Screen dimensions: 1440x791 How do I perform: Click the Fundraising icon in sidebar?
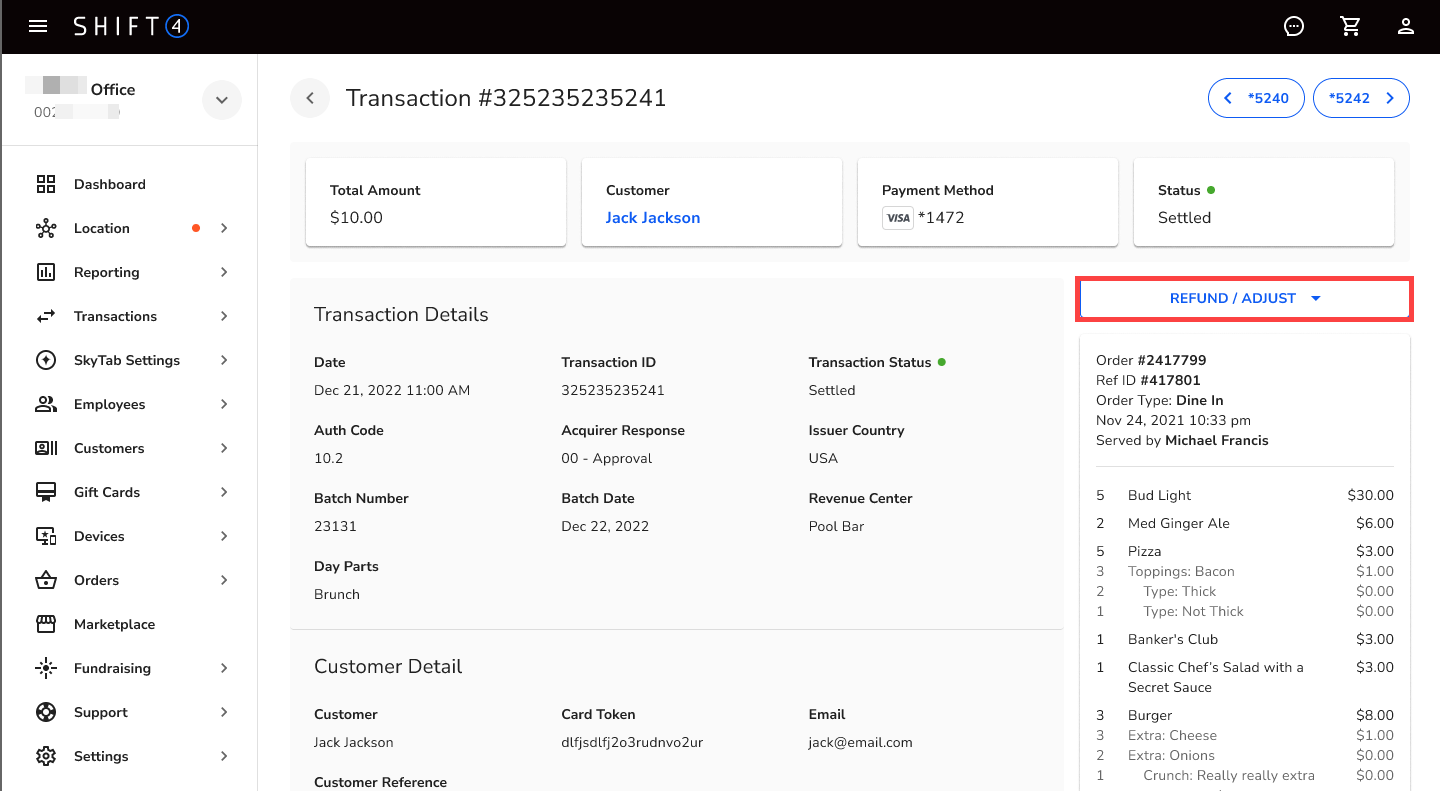coord(45,668)
